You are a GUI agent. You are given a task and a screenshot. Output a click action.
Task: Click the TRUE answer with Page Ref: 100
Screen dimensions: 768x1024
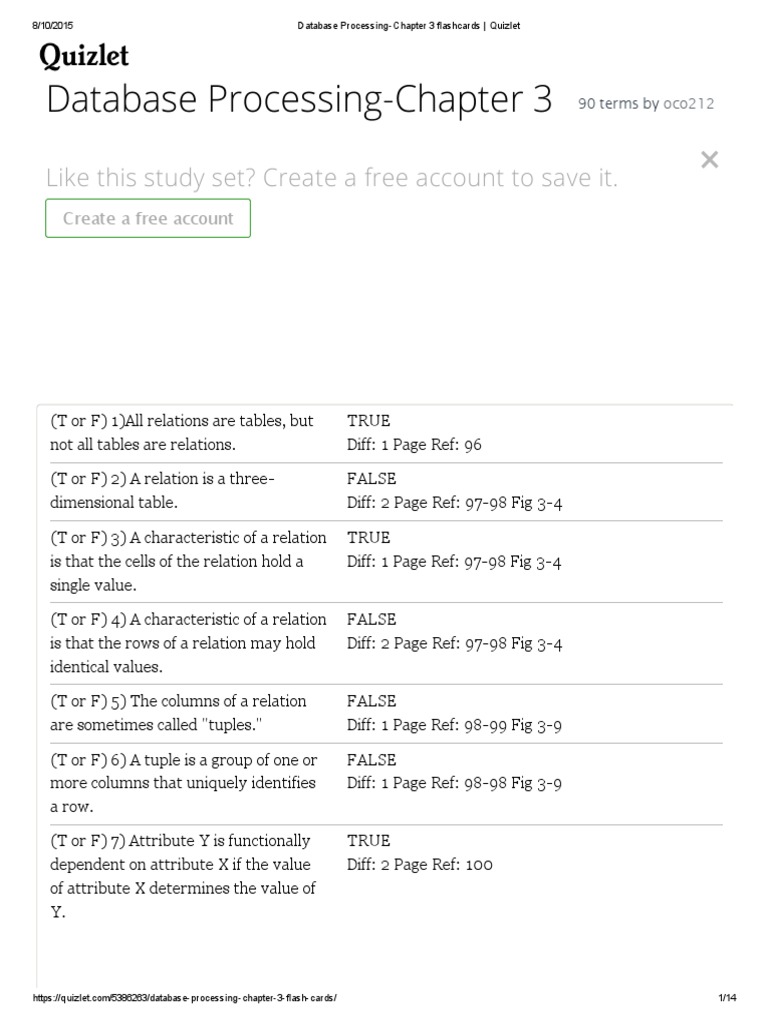369,841
